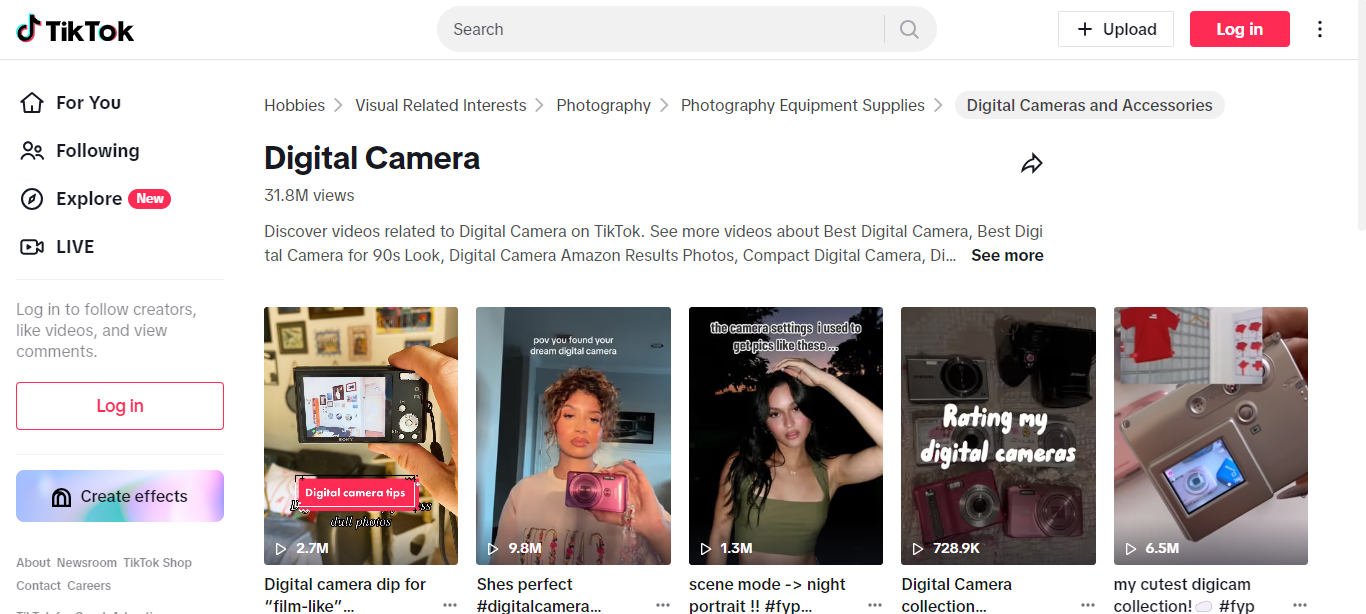Expand description with See more
The image size is (1366, 614).
tap(1007, 255)
